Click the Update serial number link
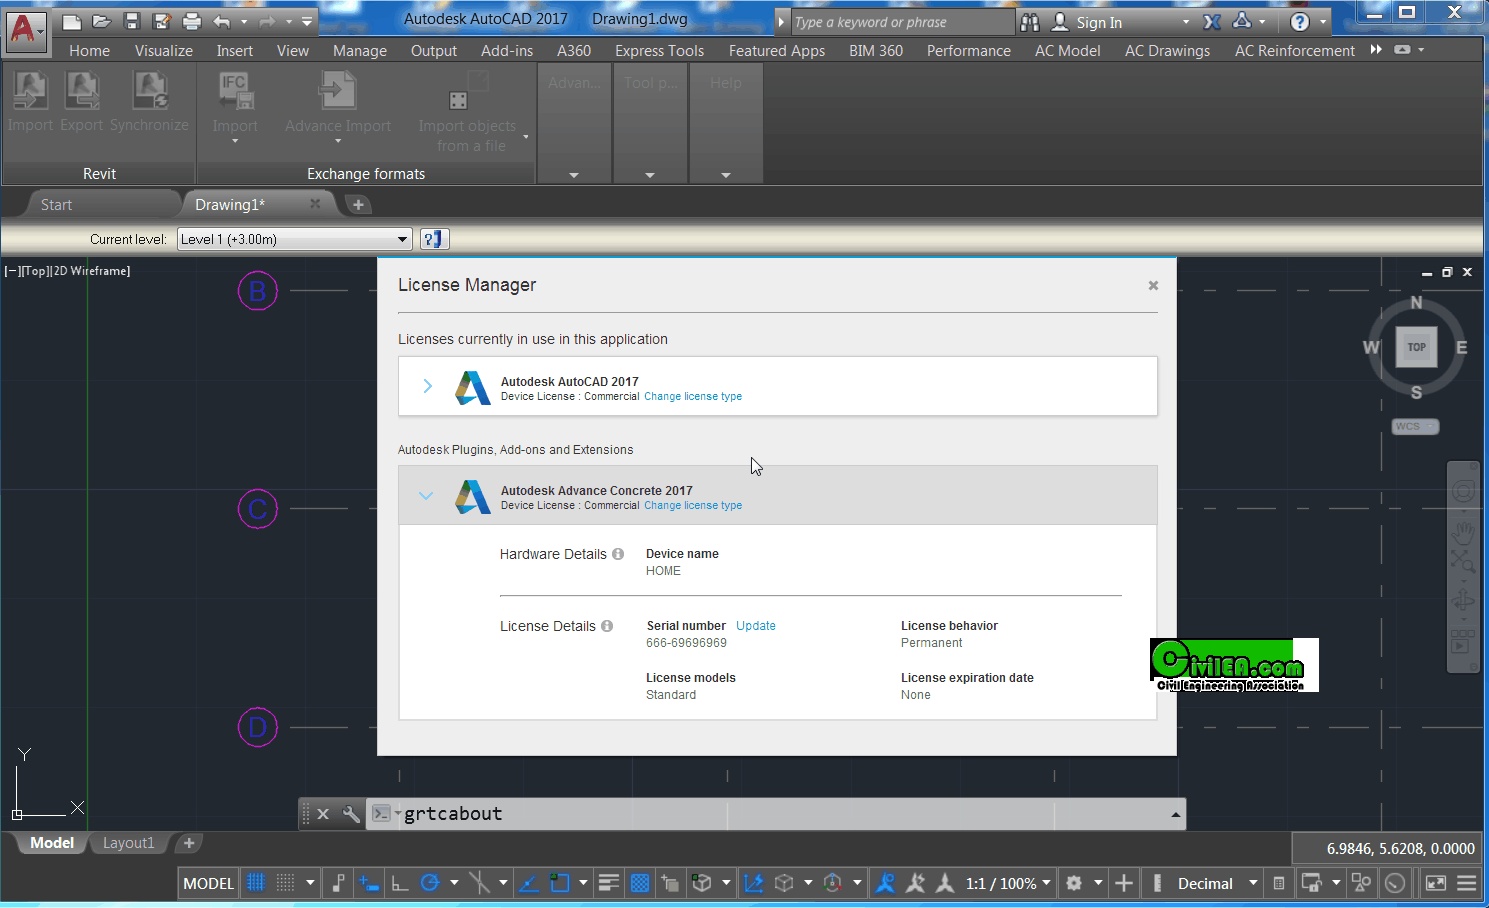1489x908 pixels. coord(756,625)
